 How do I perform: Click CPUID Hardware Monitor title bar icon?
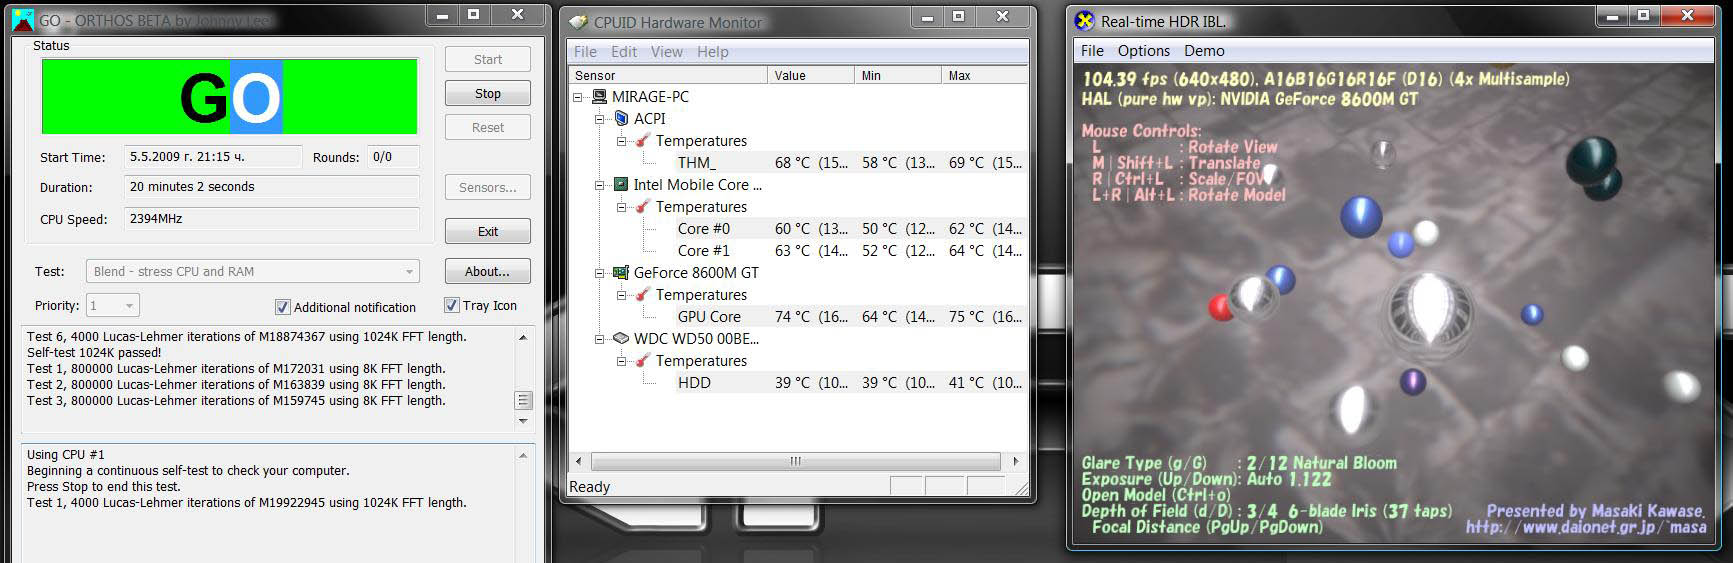(579, 22)
